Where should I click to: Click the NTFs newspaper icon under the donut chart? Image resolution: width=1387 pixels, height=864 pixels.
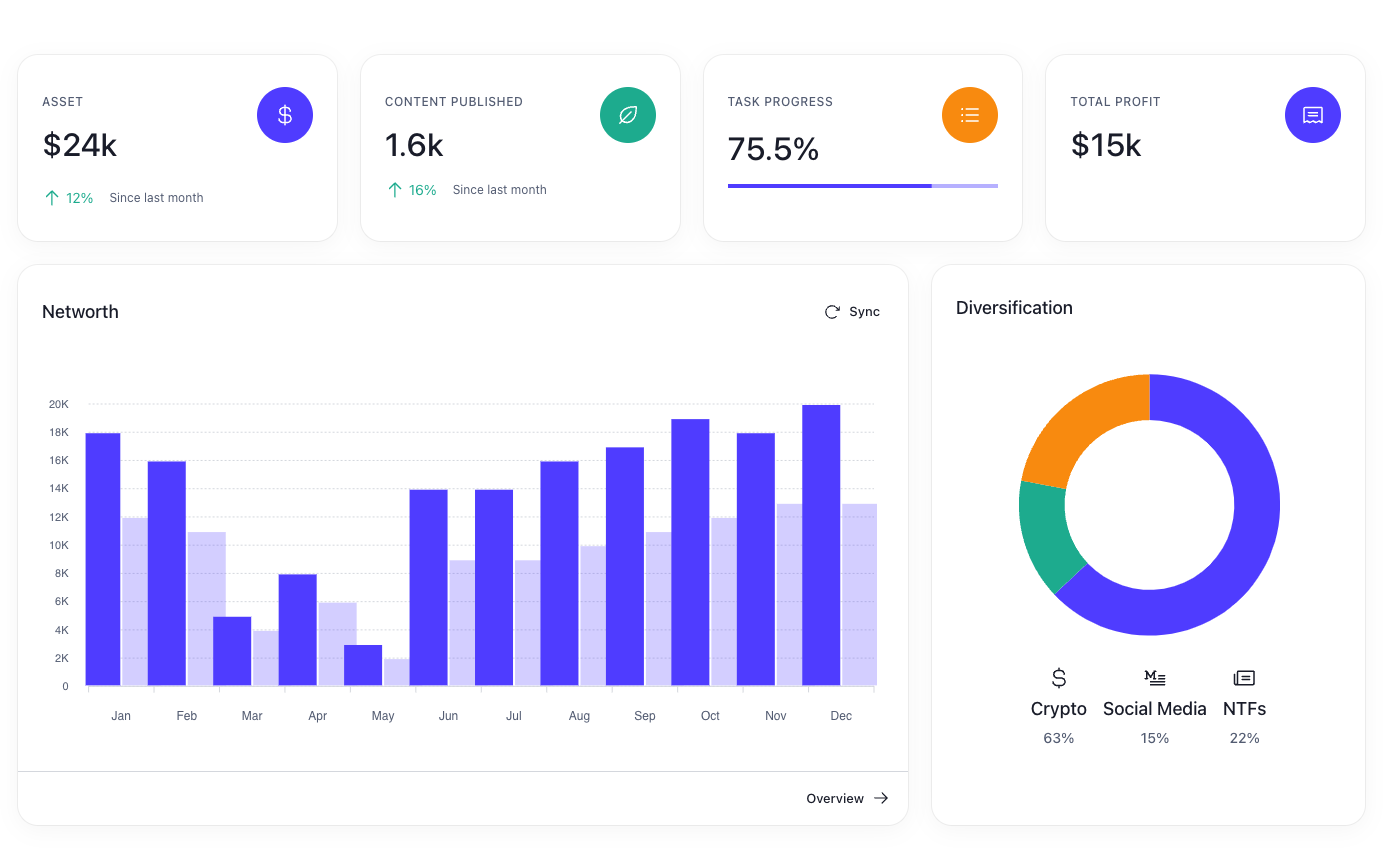click(x=1244, y=678)
